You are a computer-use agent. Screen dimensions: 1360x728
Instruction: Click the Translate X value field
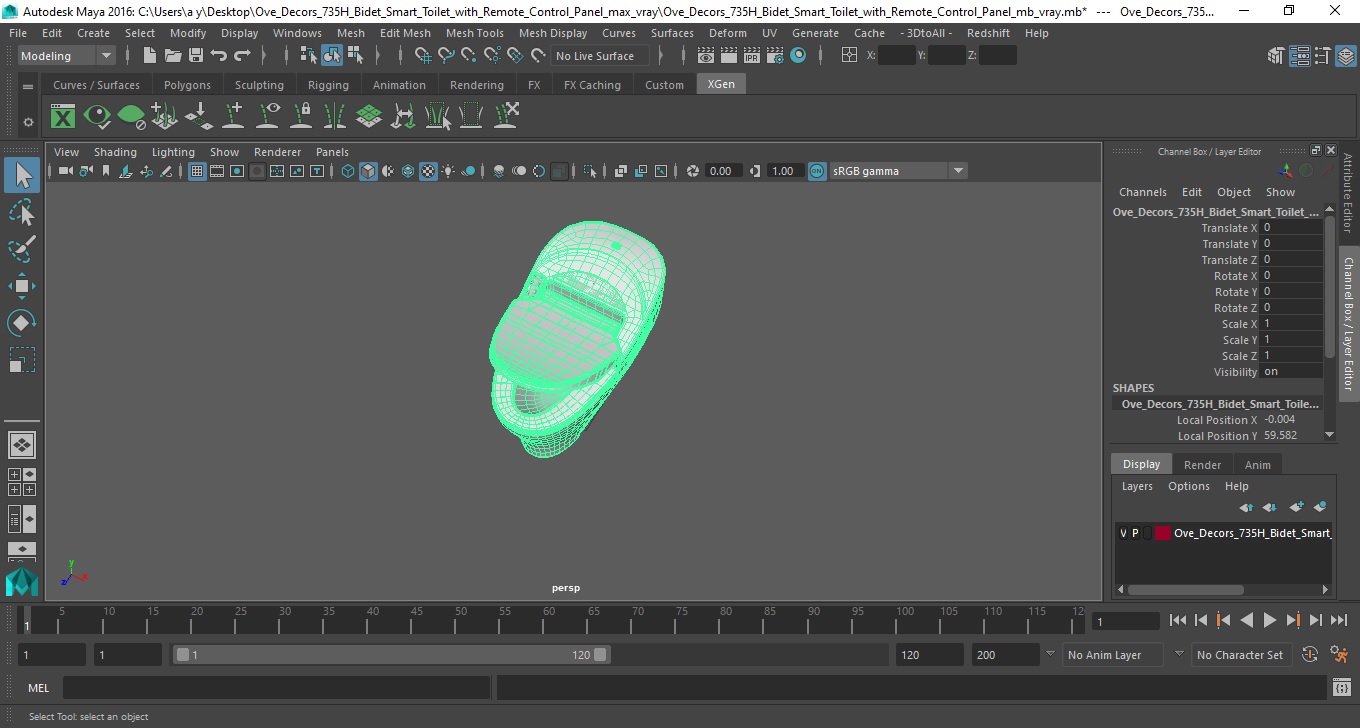(1291, 228)
